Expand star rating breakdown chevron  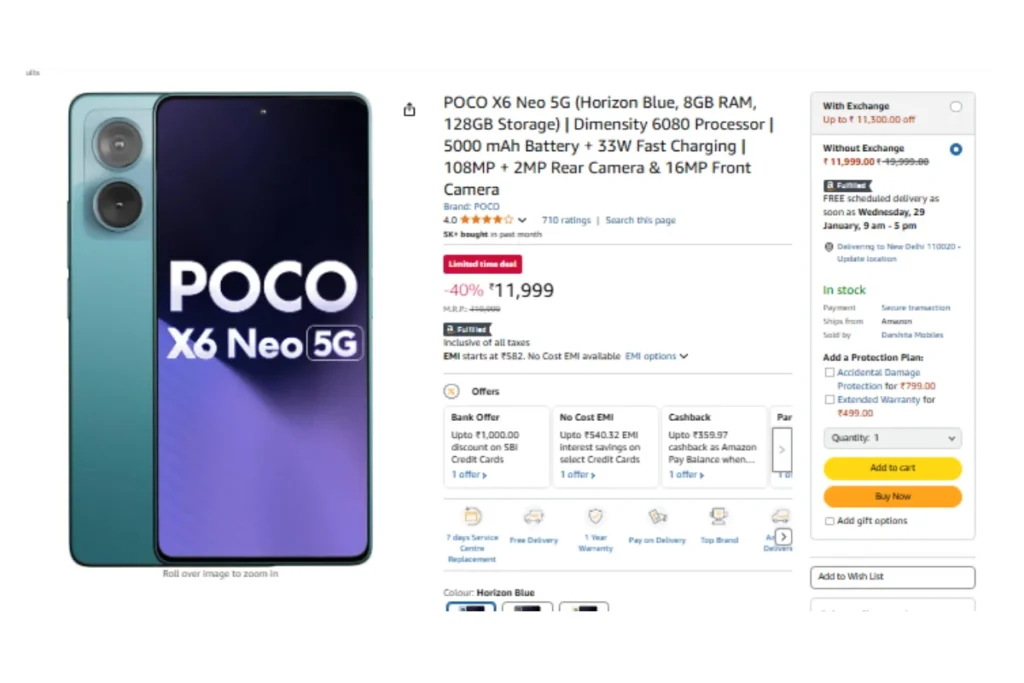522,220
